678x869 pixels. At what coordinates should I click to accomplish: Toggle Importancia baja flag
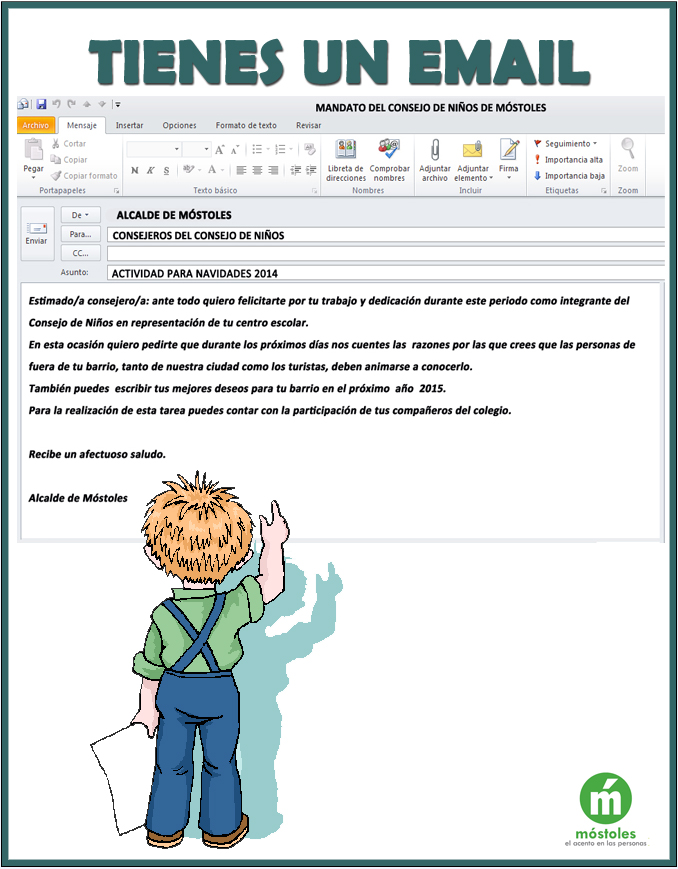pos(567,175)
